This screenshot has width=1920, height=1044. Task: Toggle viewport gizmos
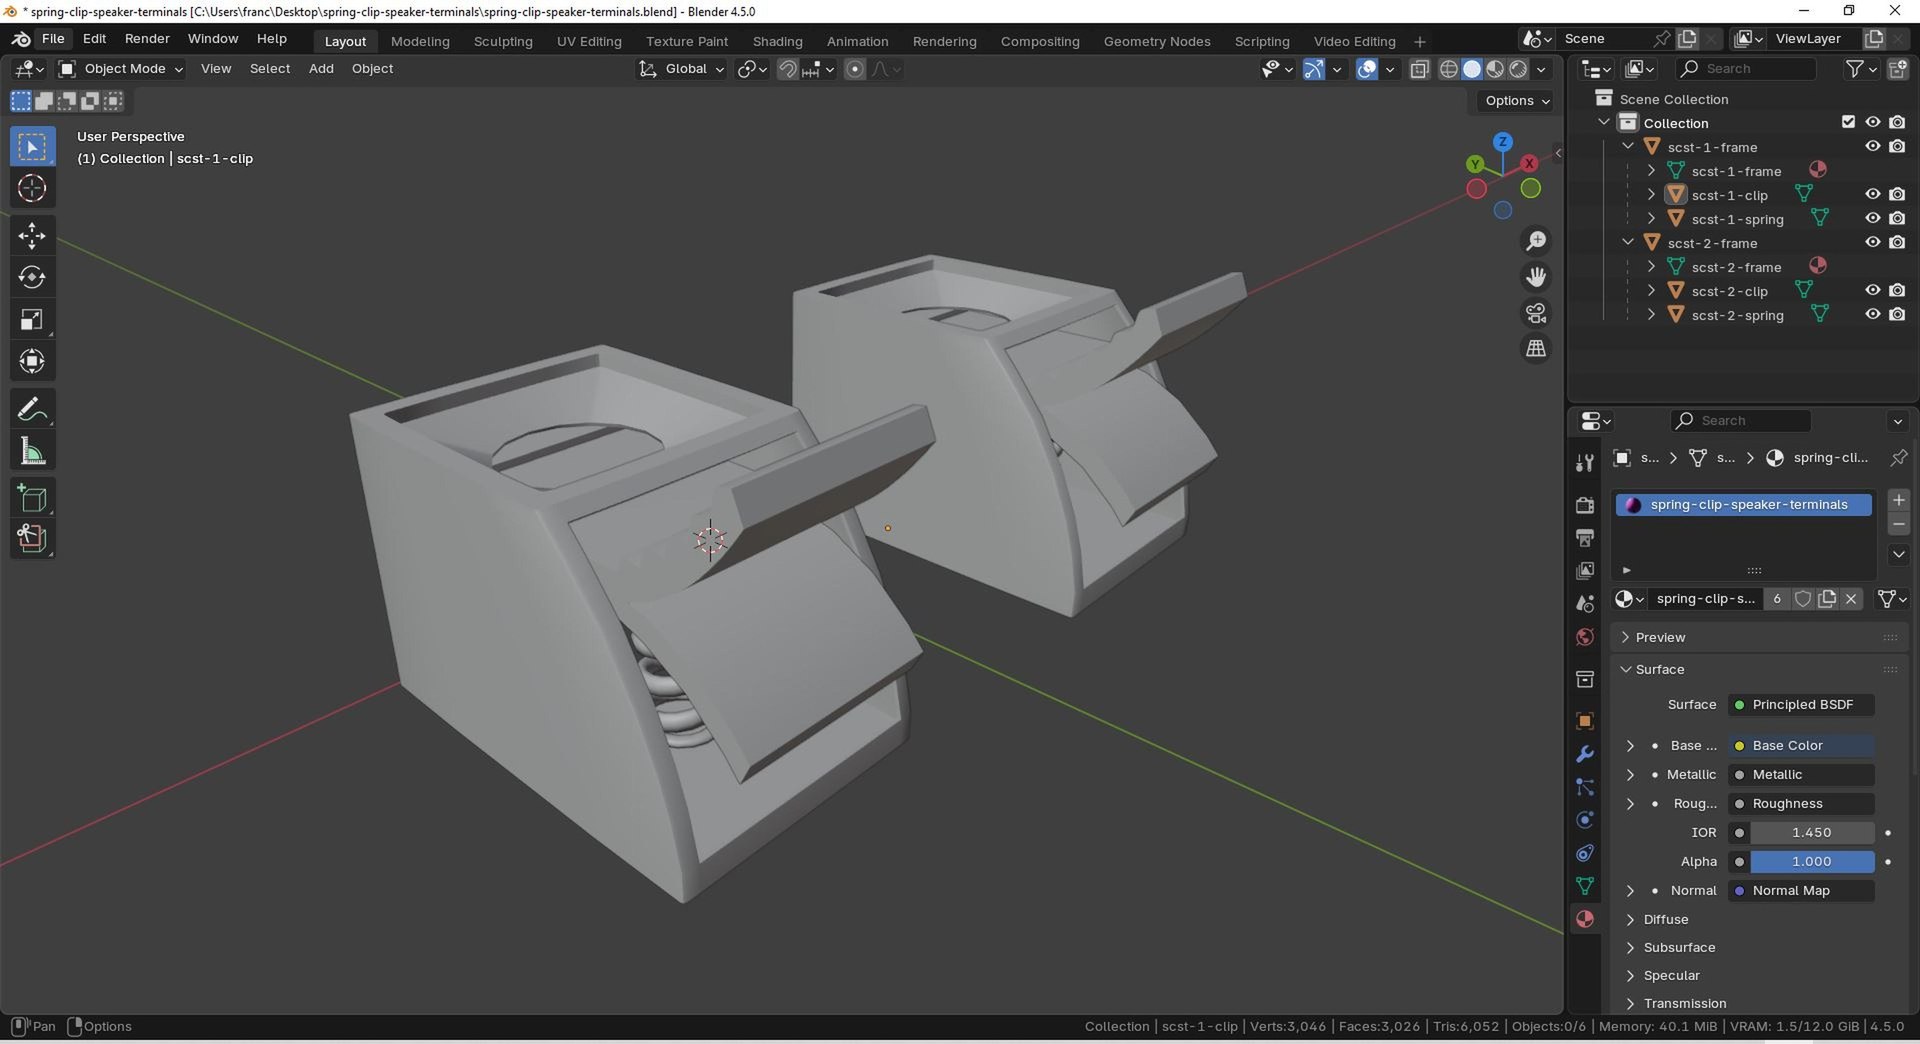pos(1314,69)
